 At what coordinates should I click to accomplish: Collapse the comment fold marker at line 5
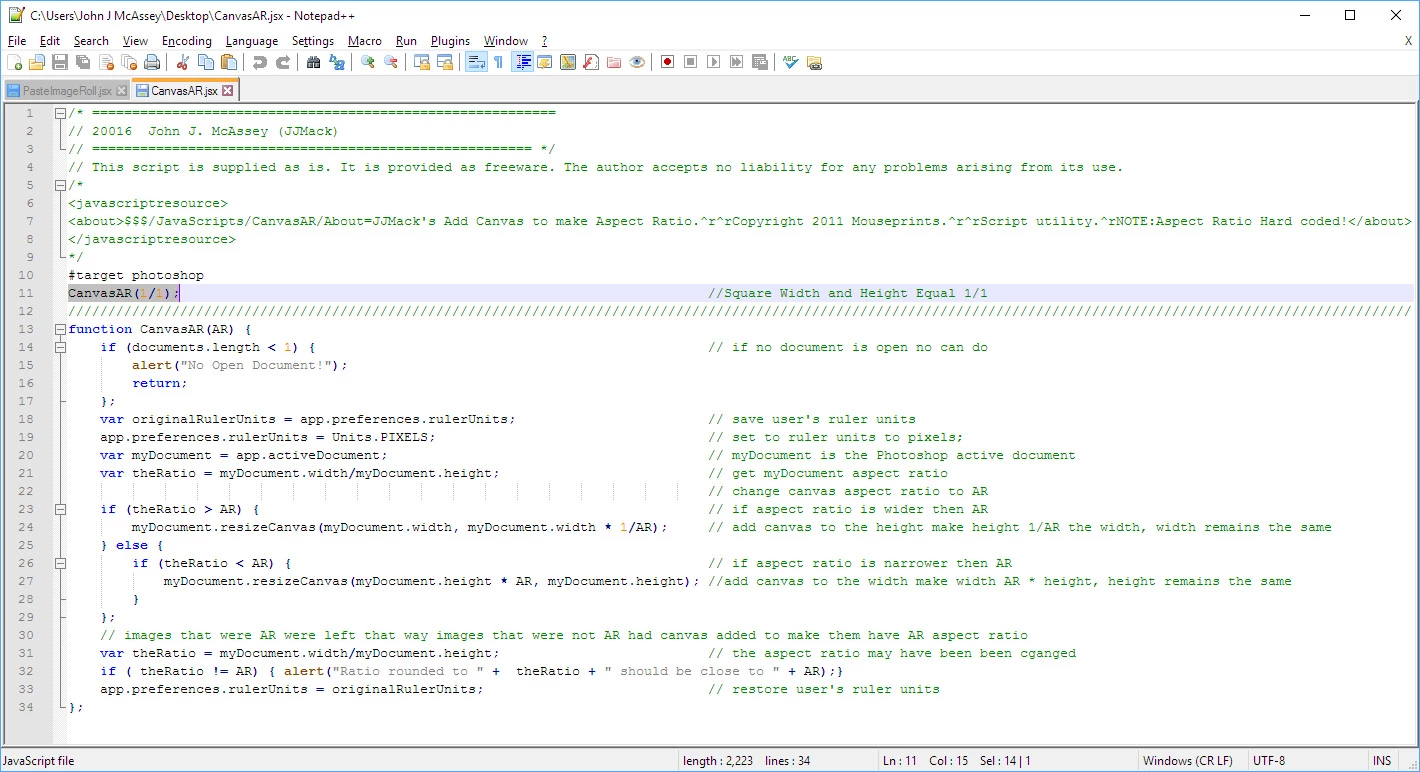tap(60, 185)
